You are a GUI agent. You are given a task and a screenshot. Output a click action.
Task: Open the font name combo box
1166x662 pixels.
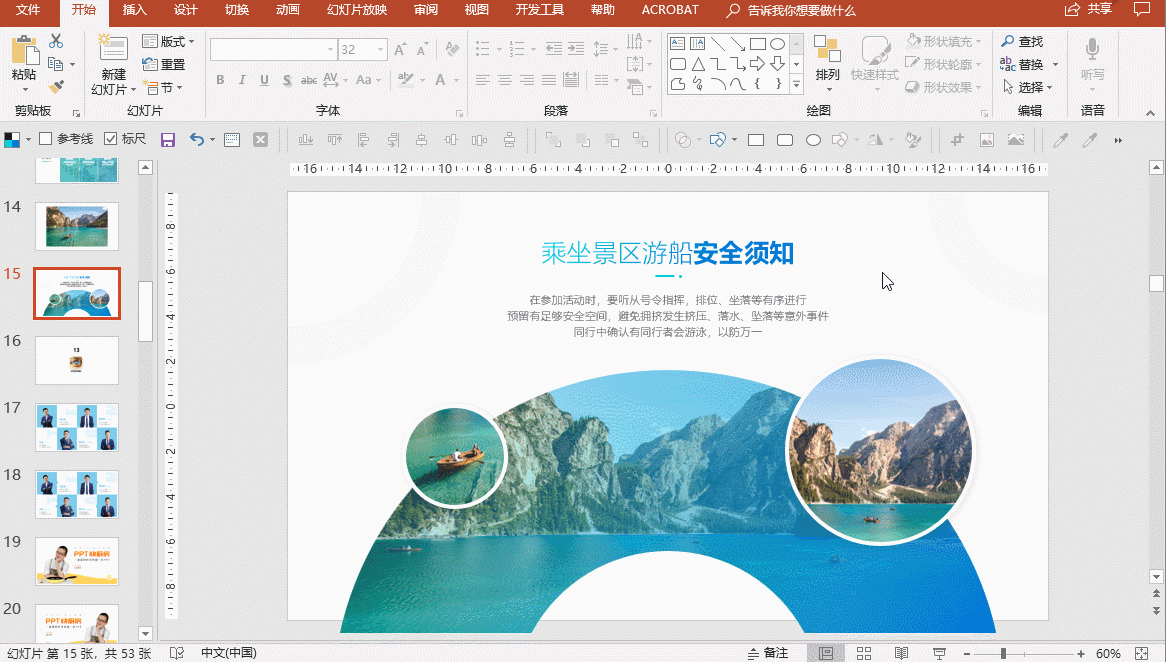click(274, 50)
